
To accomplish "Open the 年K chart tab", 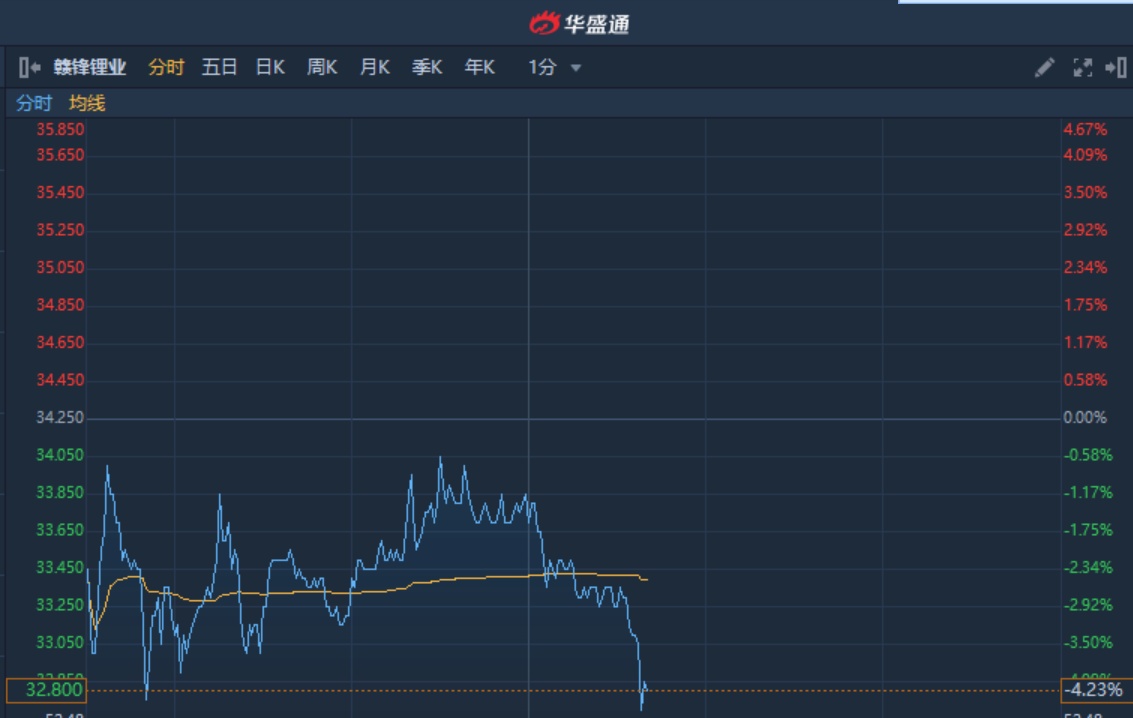I will click(480, 67).
